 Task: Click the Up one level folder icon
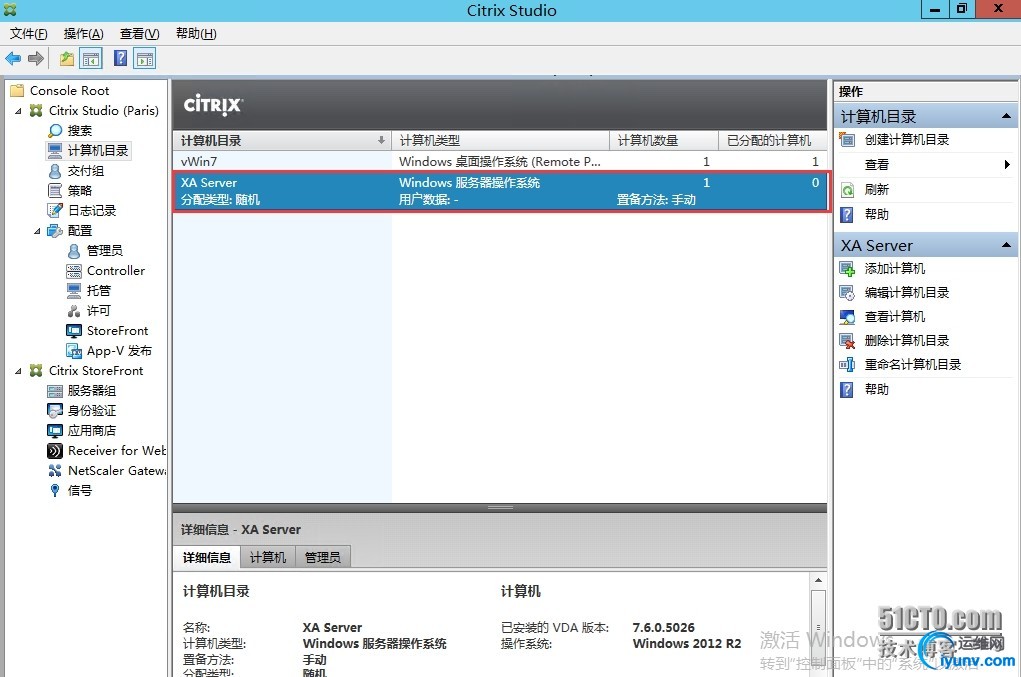(x=67, y=59)
